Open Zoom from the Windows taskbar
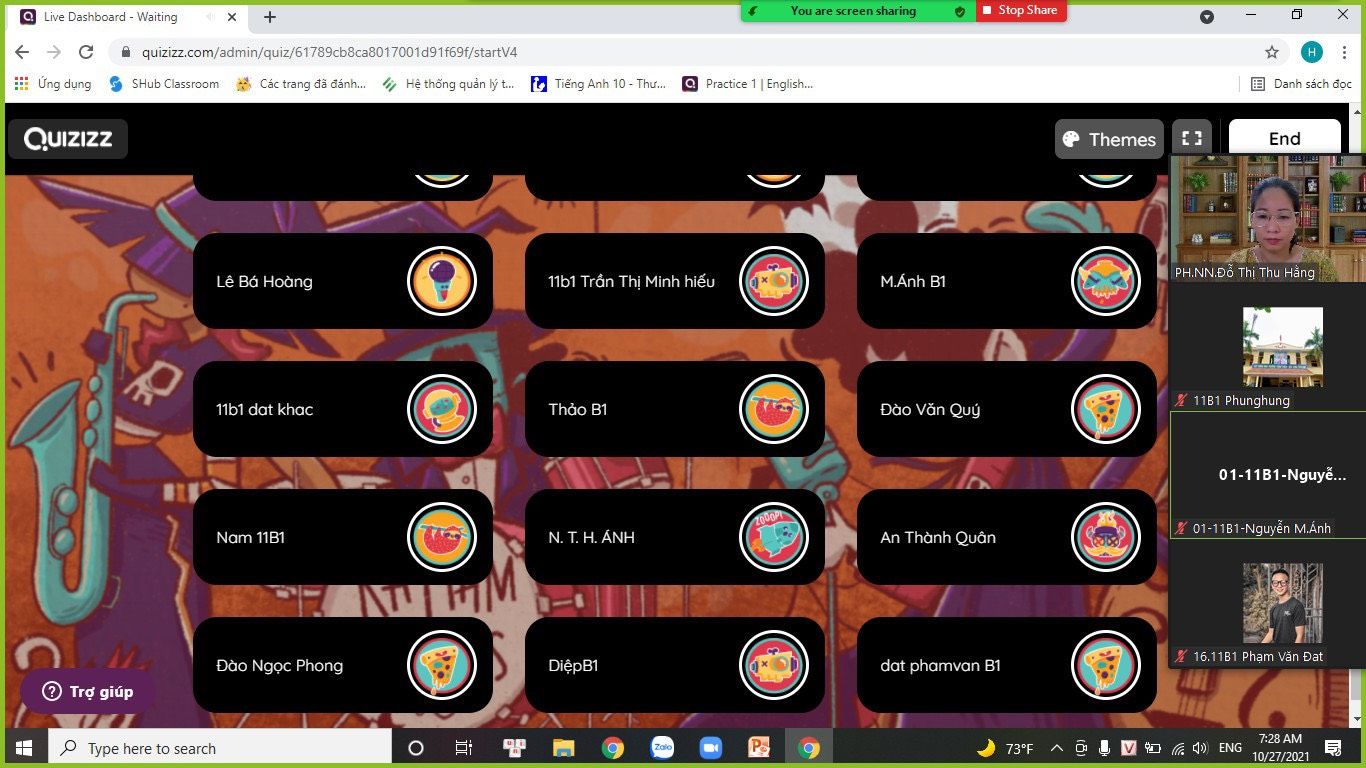Image resolution: width=1366 pixels, height=768 pixels. [710, 748]
